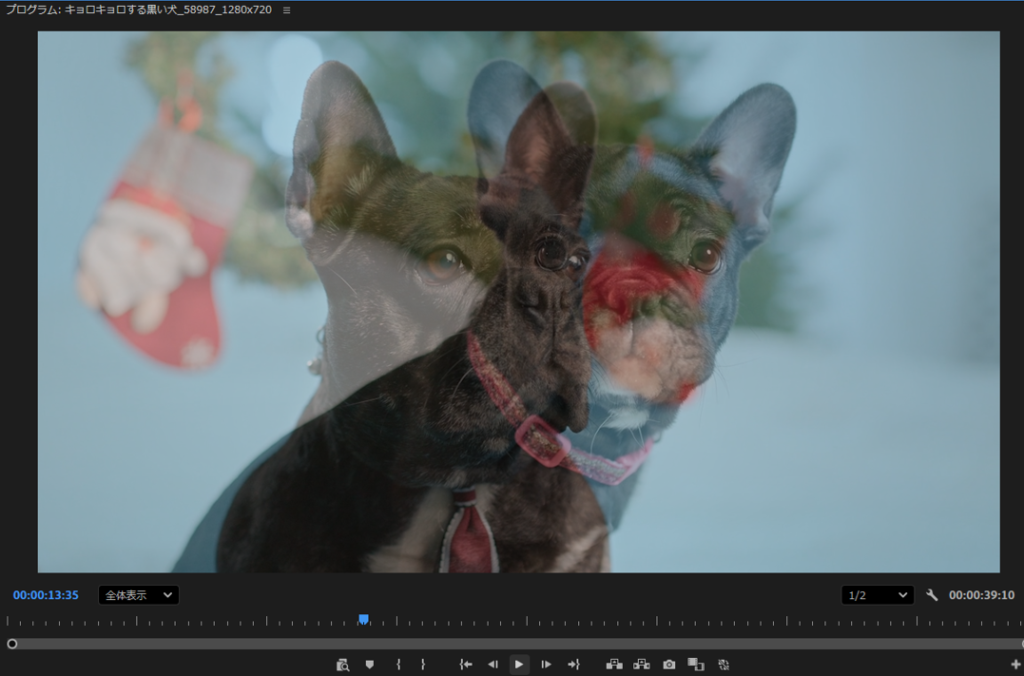This screenshot has width=1024, height=676.
Task: Click the current timecode 00:00:13:35
Action: 46,595
